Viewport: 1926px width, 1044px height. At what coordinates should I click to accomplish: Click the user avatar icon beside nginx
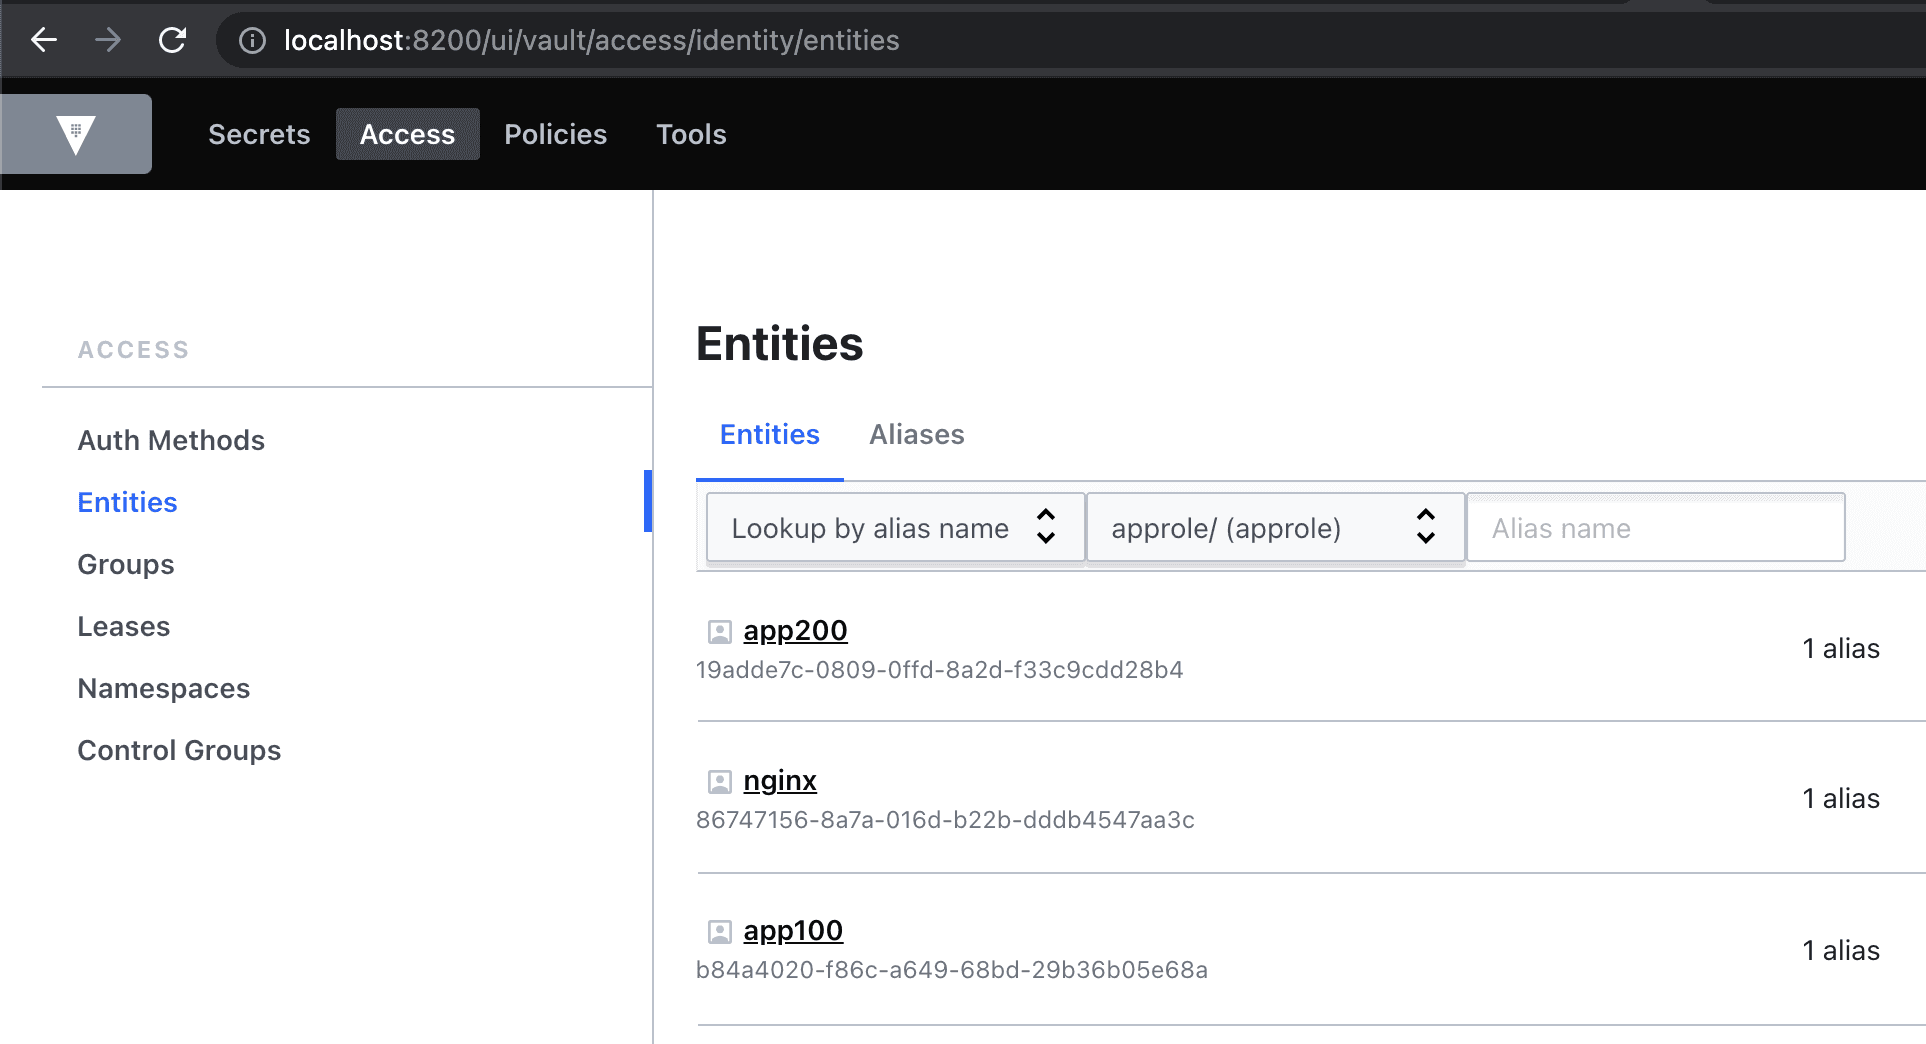click(717, 780)
